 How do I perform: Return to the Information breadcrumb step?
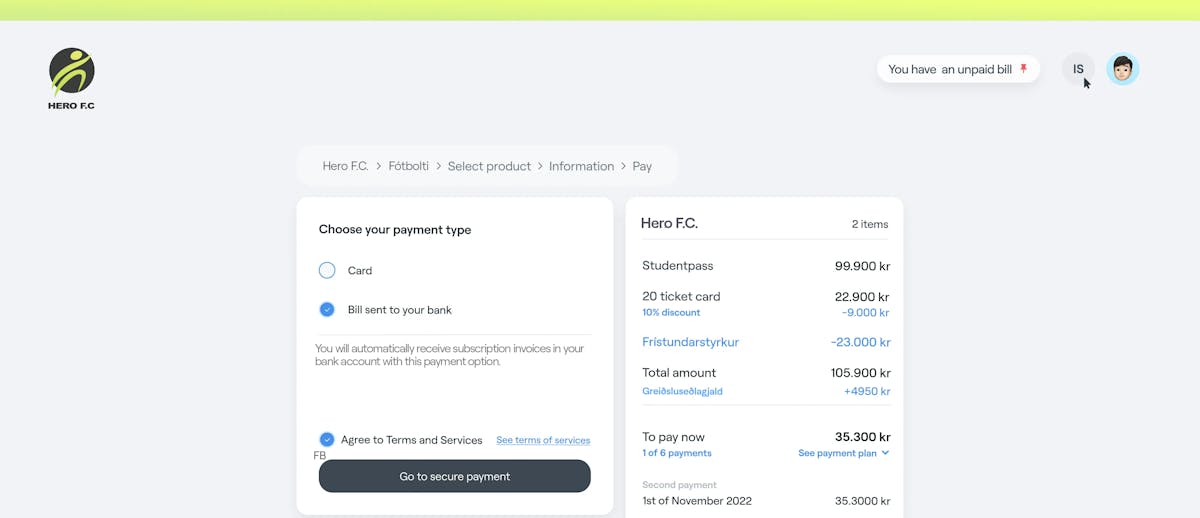click(581, 166)
